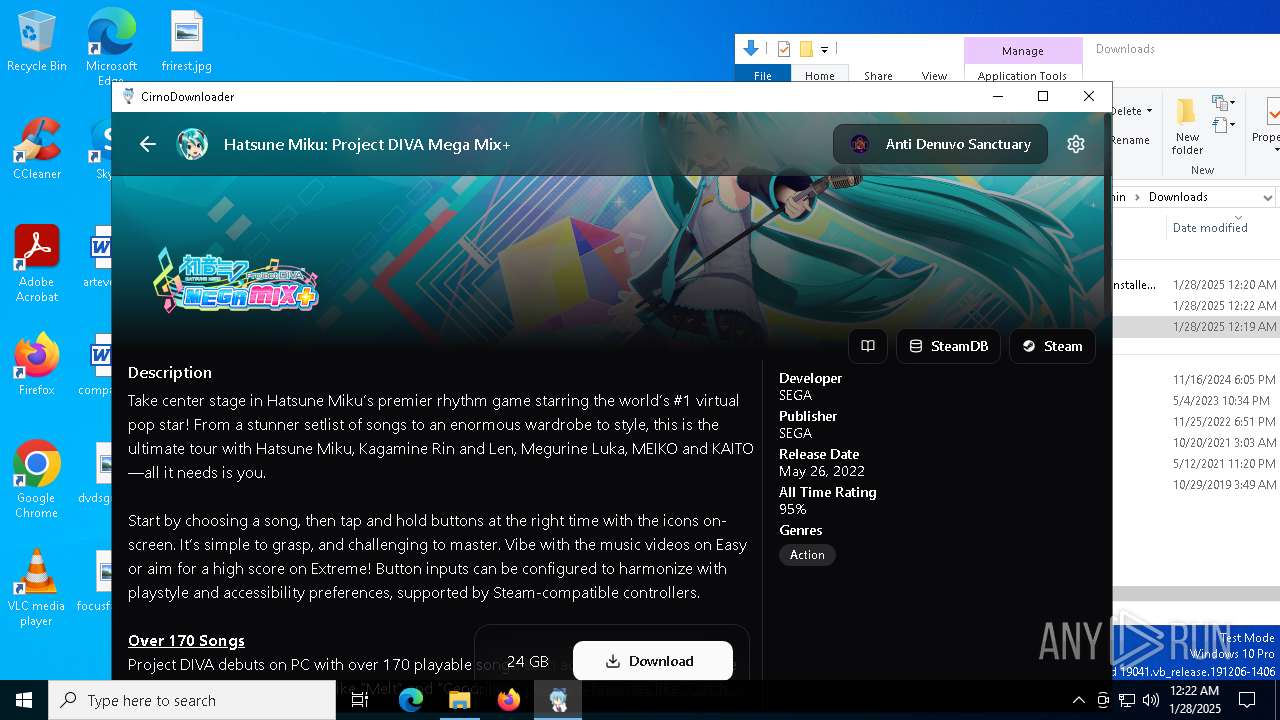The width and height of the screenshot is (1280, 720).
Task: Select the Action genre tag
Action: (807, 555)
